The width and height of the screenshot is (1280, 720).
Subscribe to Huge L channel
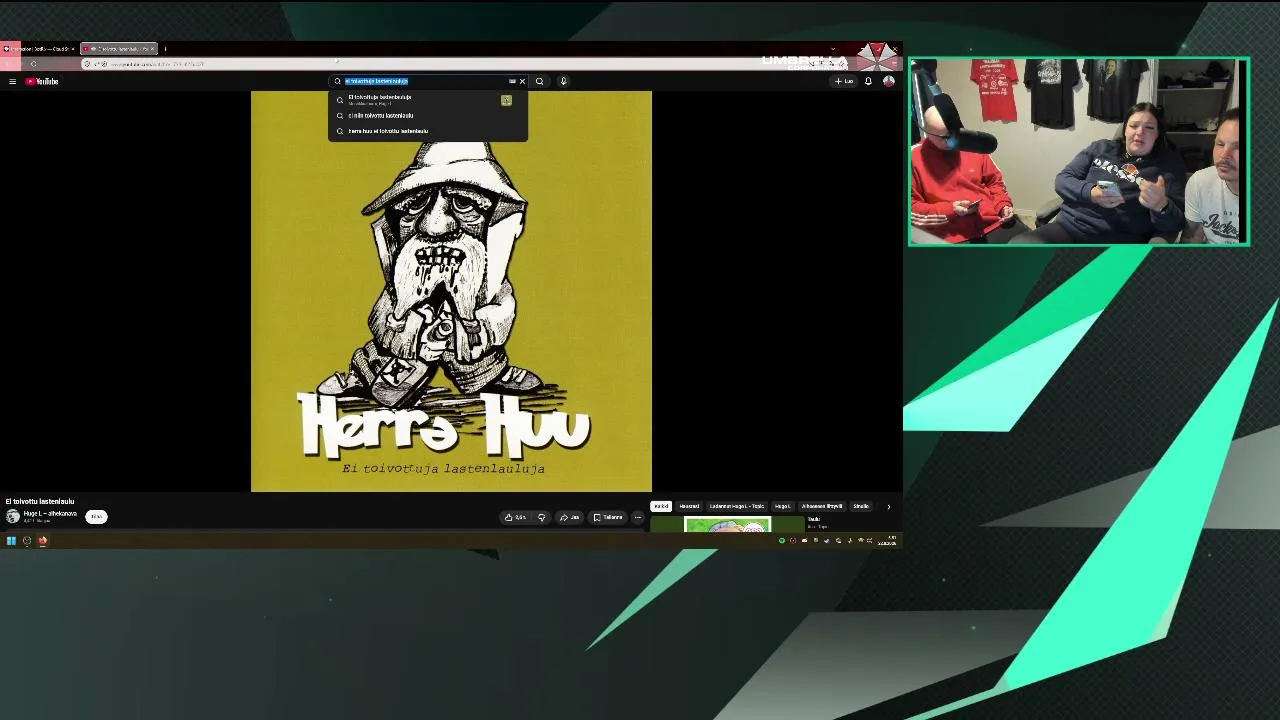(96, 517)
